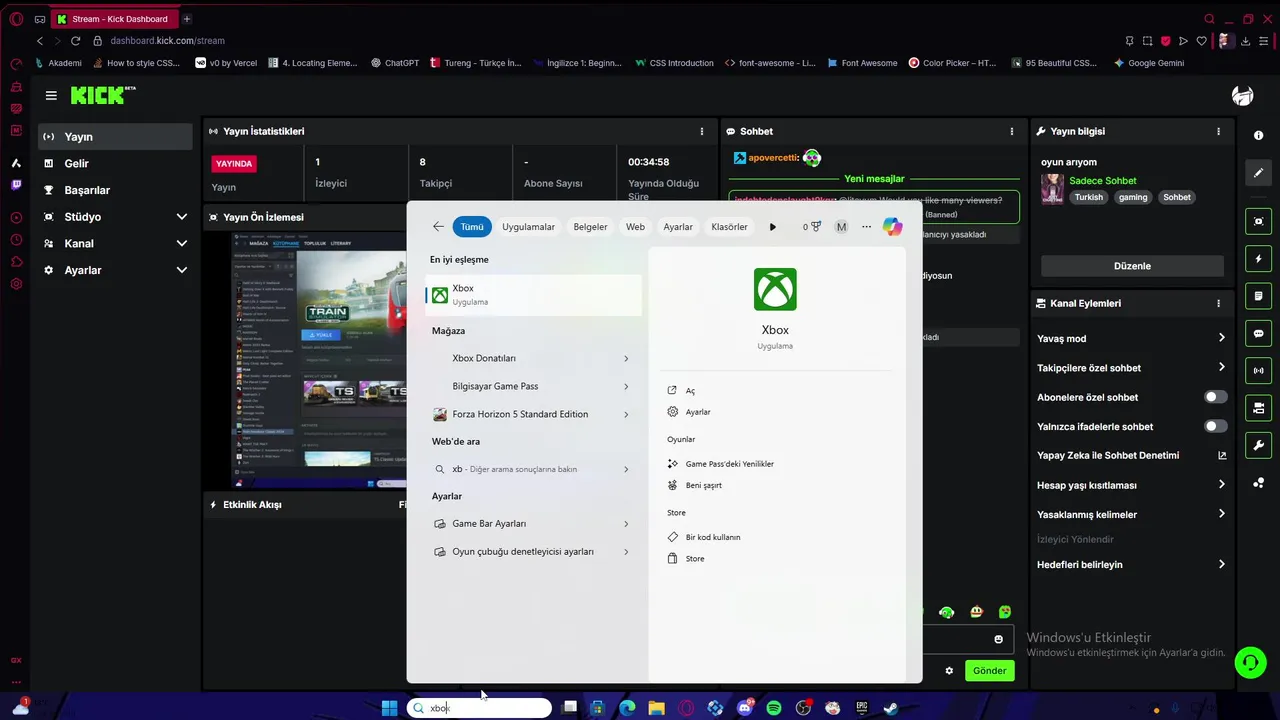Click the wrench icon in right rail
The width and height of the screenshot is (1280, 720).
click(x=1259, y=445)
